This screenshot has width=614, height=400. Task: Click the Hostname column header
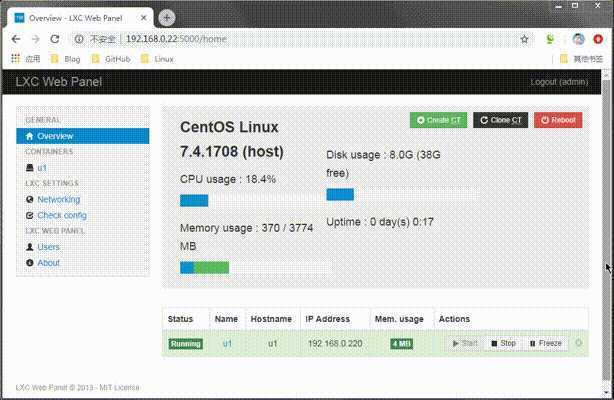(271, 319)
